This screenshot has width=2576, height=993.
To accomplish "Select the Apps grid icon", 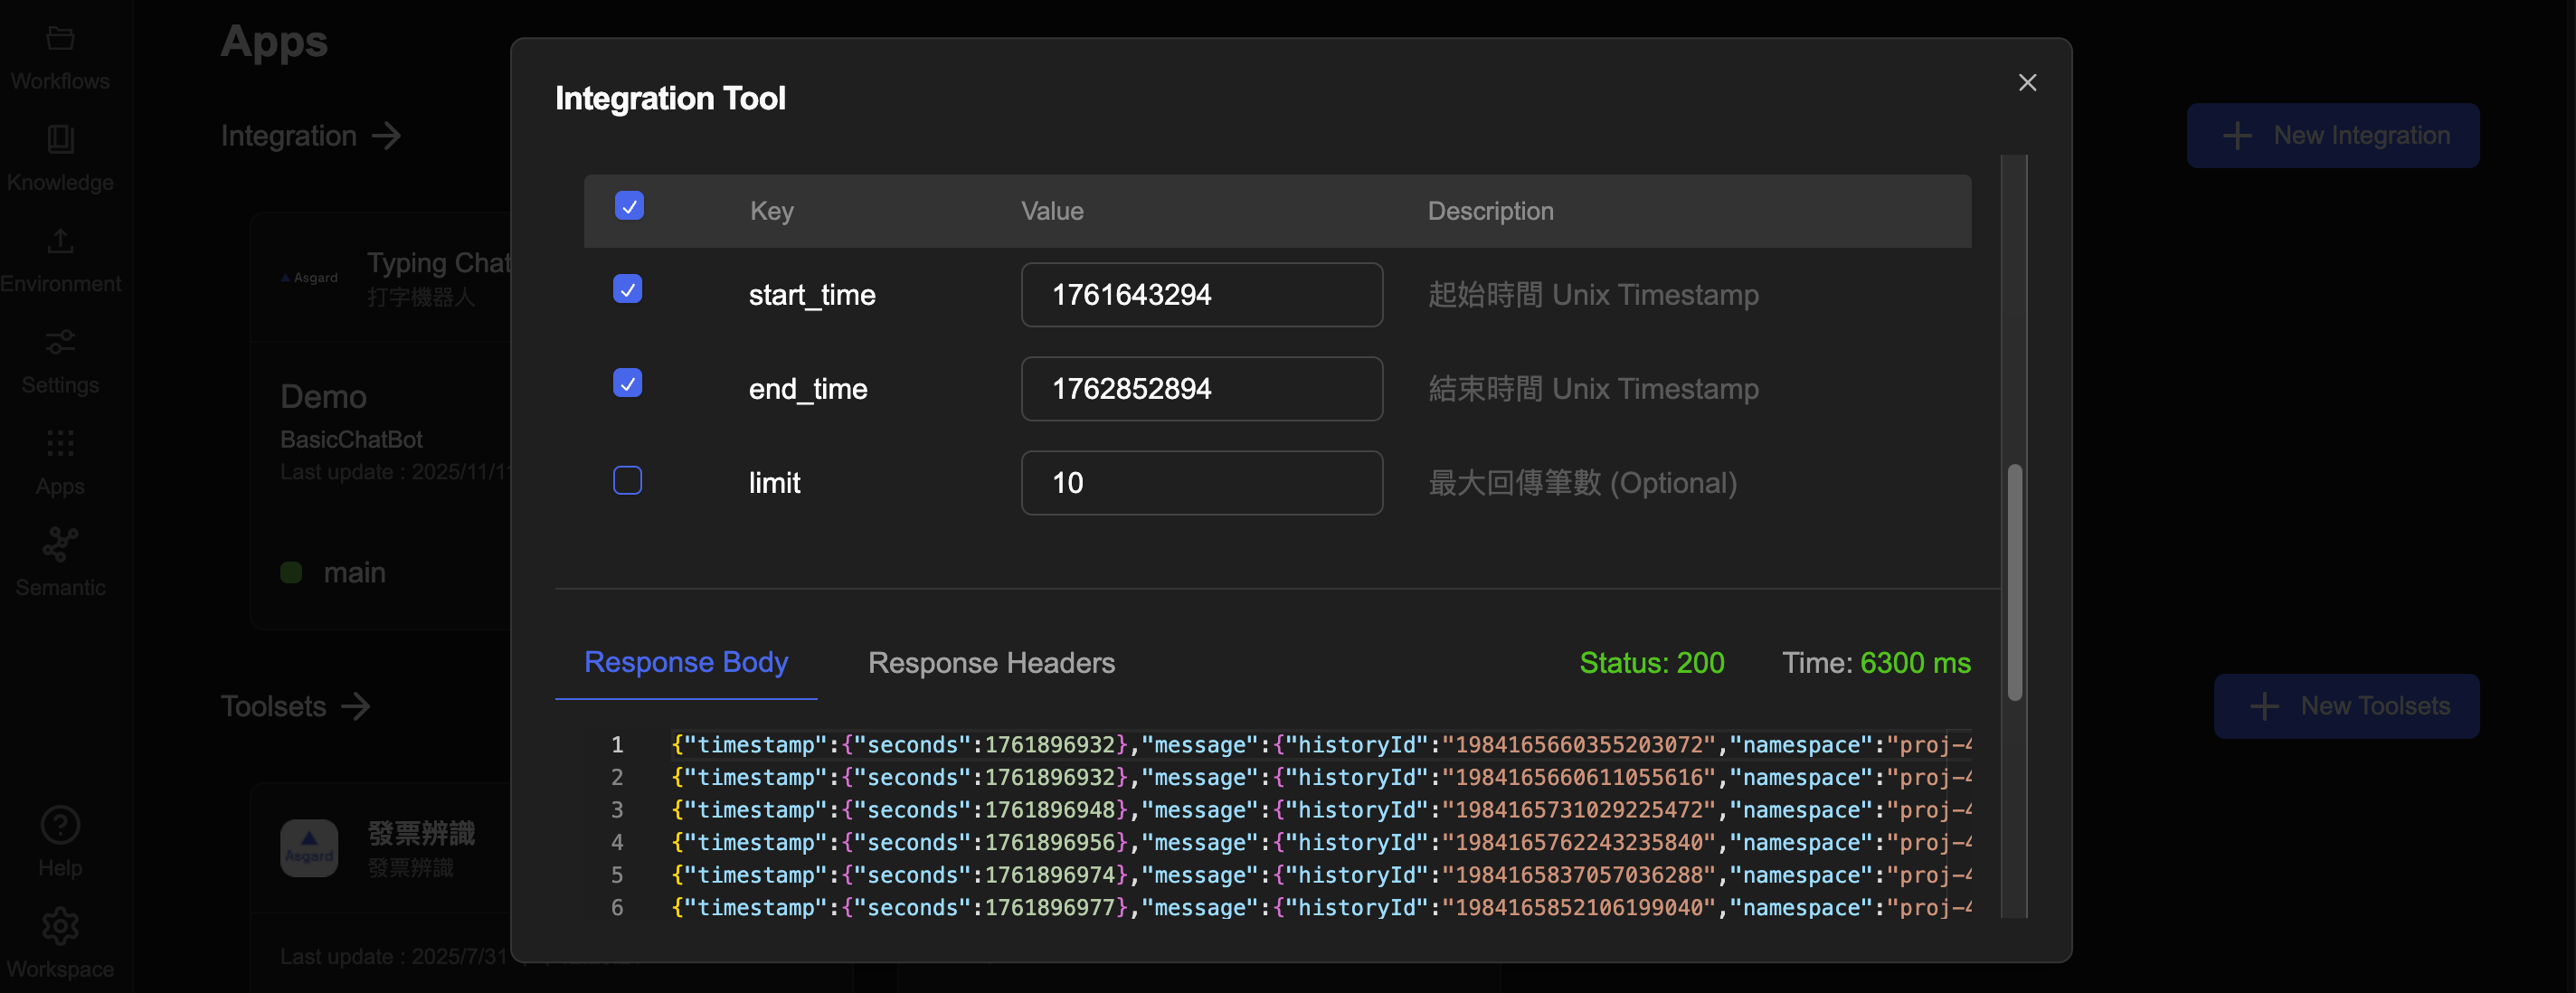I will 60,443.
